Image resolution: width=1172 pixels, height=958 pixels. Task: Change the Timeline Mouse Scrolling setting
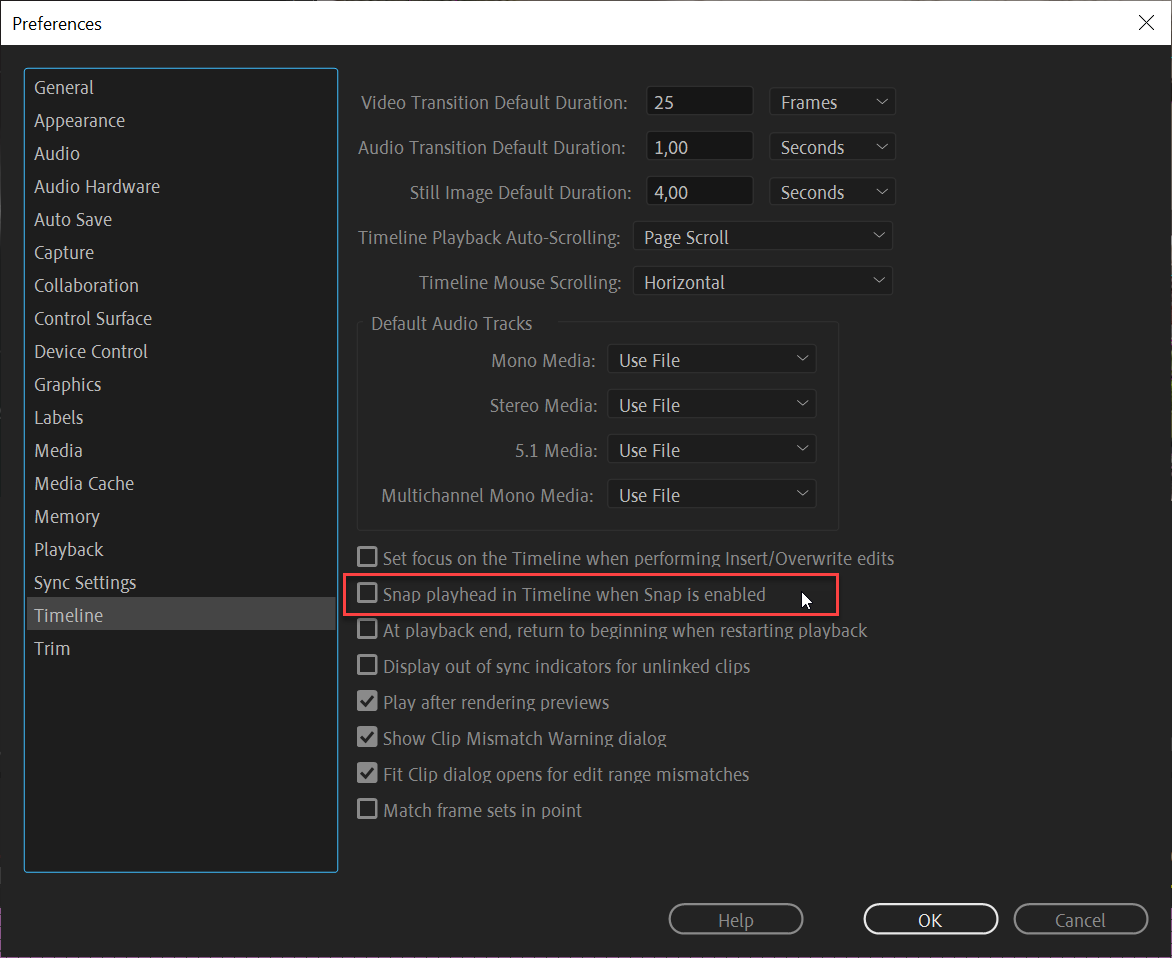point(762,281)
